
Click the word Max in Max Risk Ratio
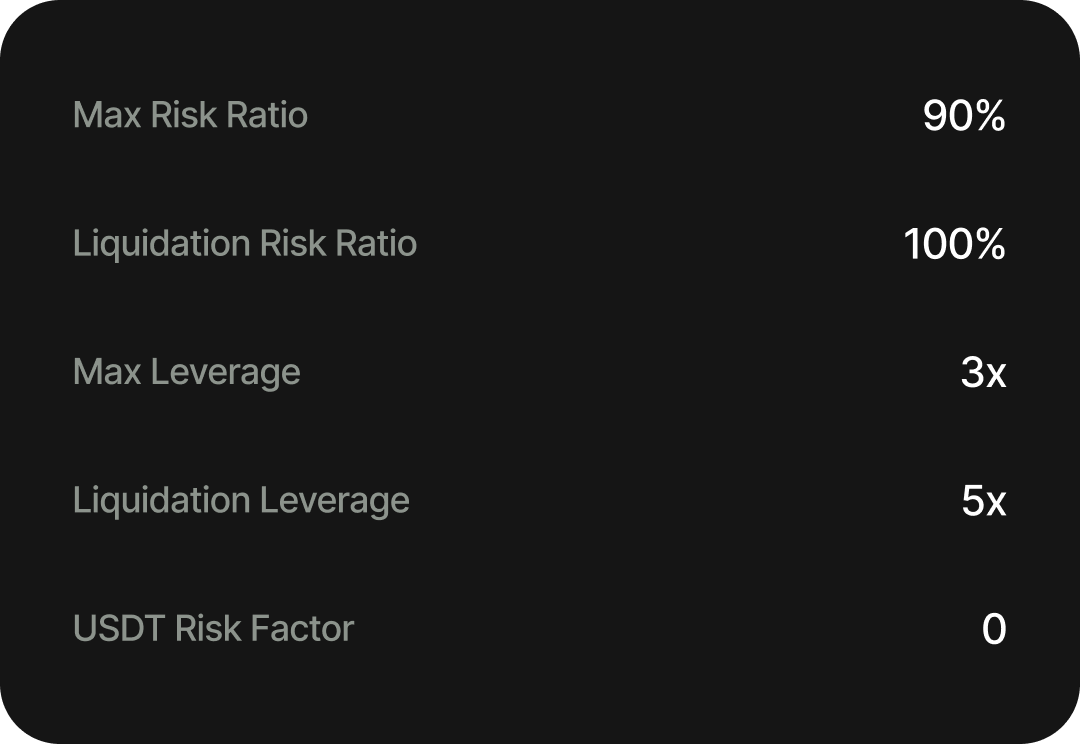107,114
